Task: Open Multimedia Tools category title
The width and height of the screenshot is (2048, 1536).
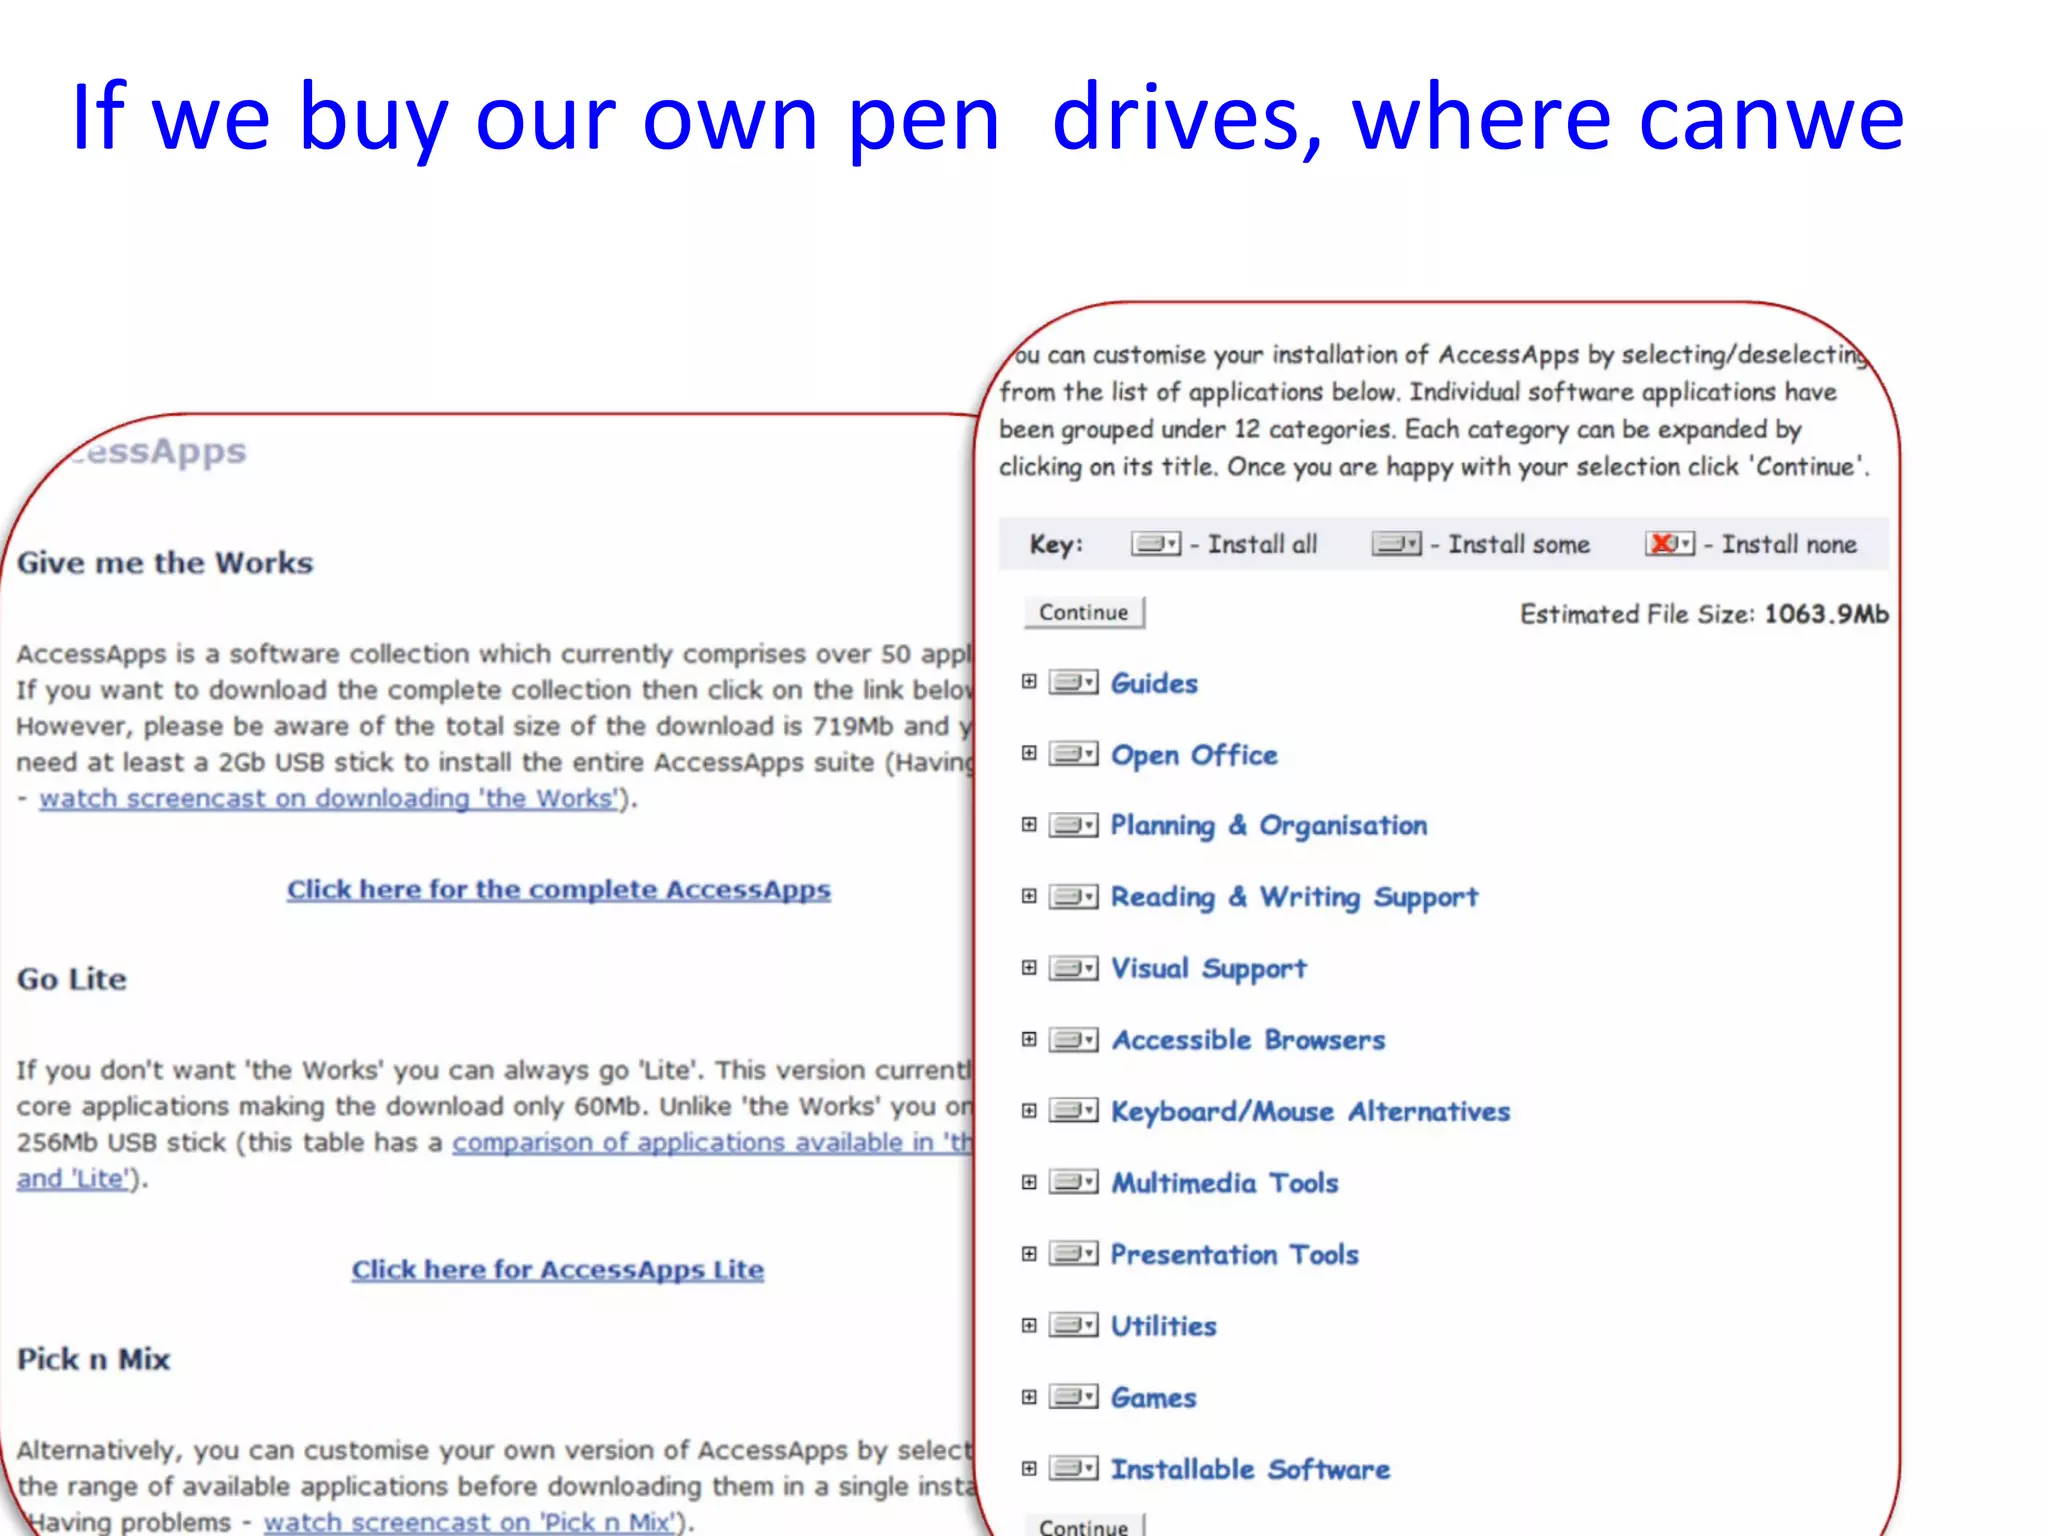Action: pyautogui.click(x=1225, y=1183)
